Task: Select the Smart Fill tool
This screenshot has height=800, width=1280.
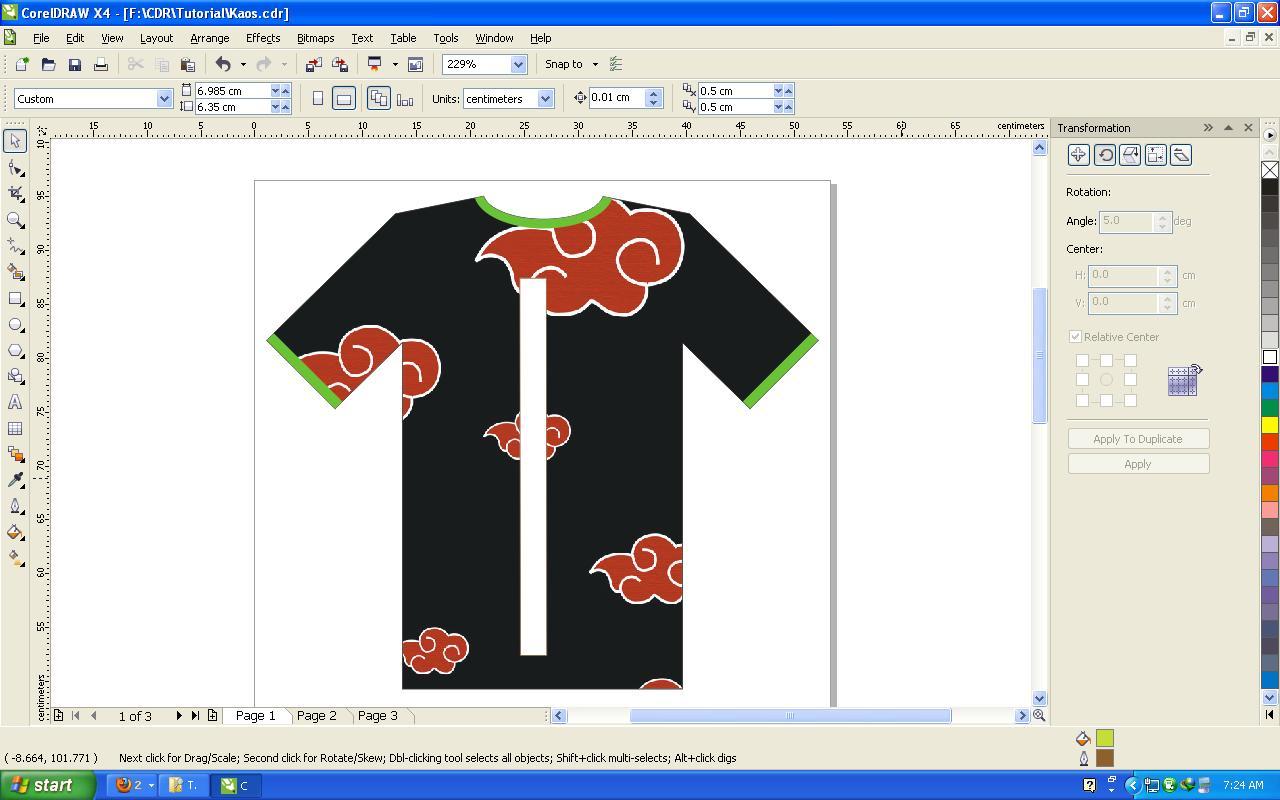Action: point(15,271)
